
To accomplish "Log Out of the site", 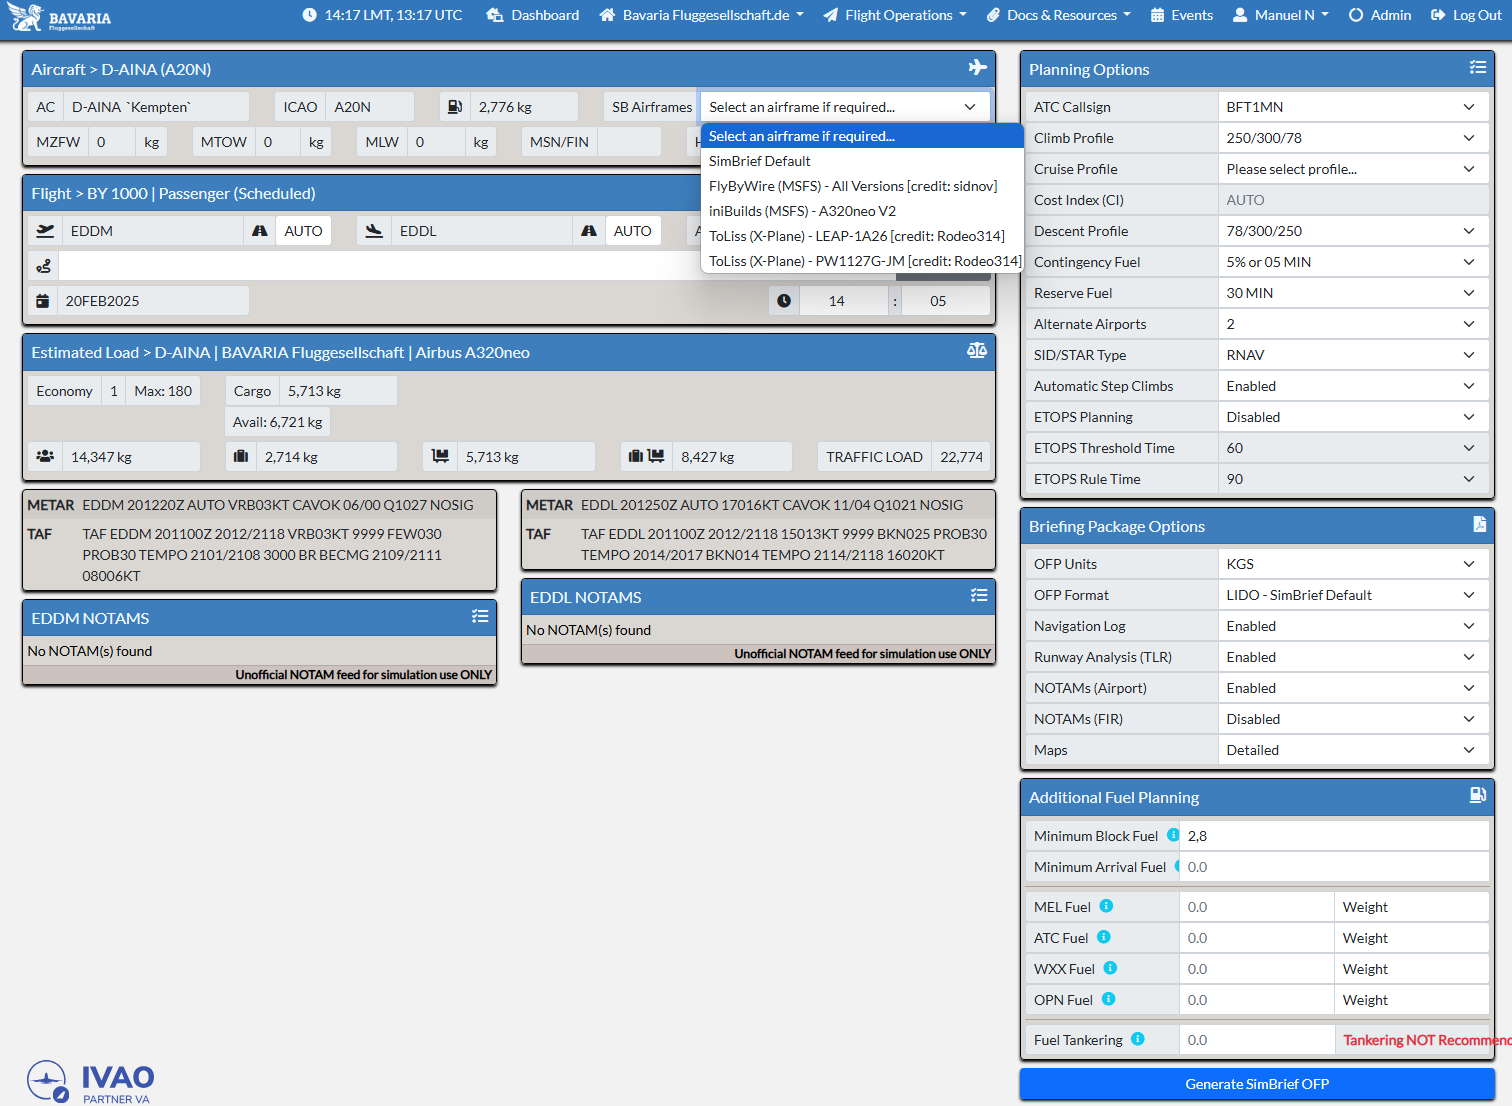I will pos(1466,15).
